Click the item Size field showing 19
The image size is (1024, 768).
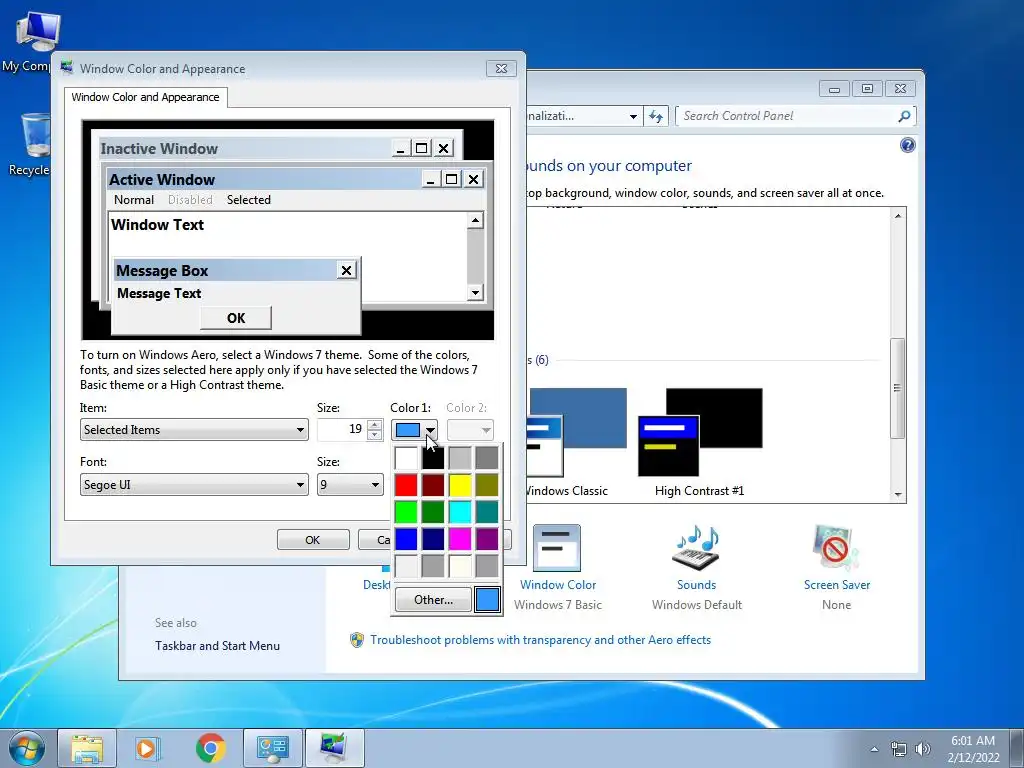click(x=342, y=429)
